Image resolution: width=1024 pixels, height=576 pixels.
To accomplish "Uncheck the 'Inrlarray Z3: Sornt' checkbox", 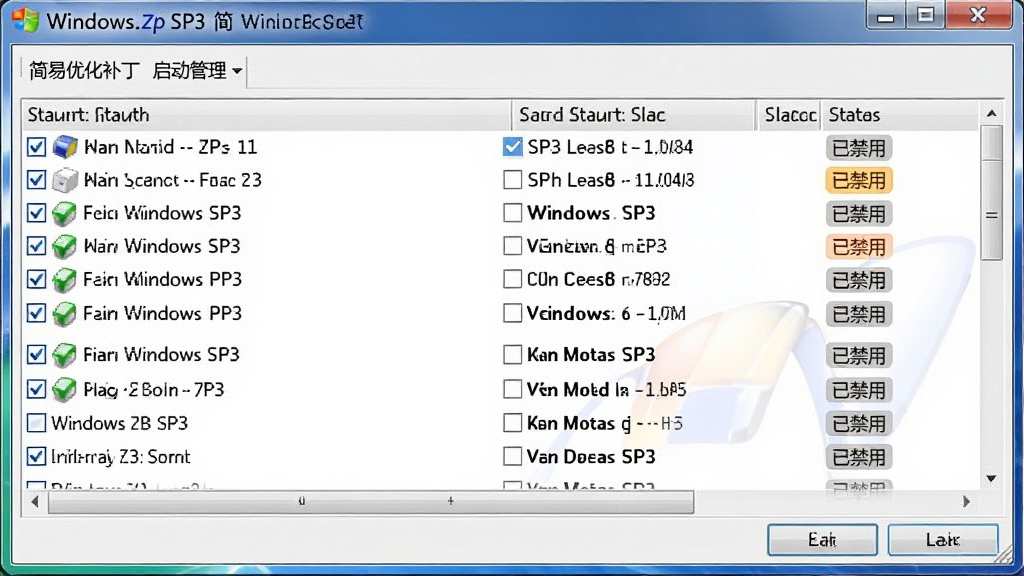I will point(37,456).
